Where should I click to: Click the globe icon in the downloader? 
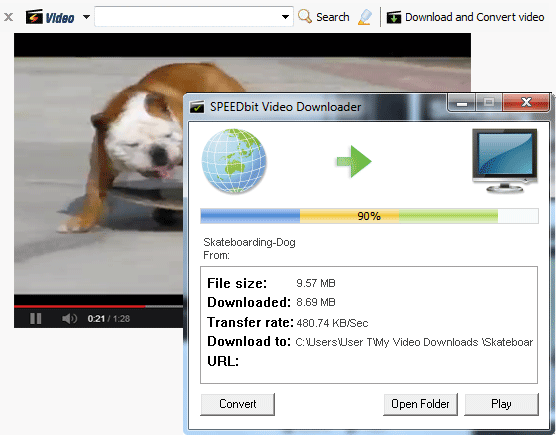click(234, 161)
